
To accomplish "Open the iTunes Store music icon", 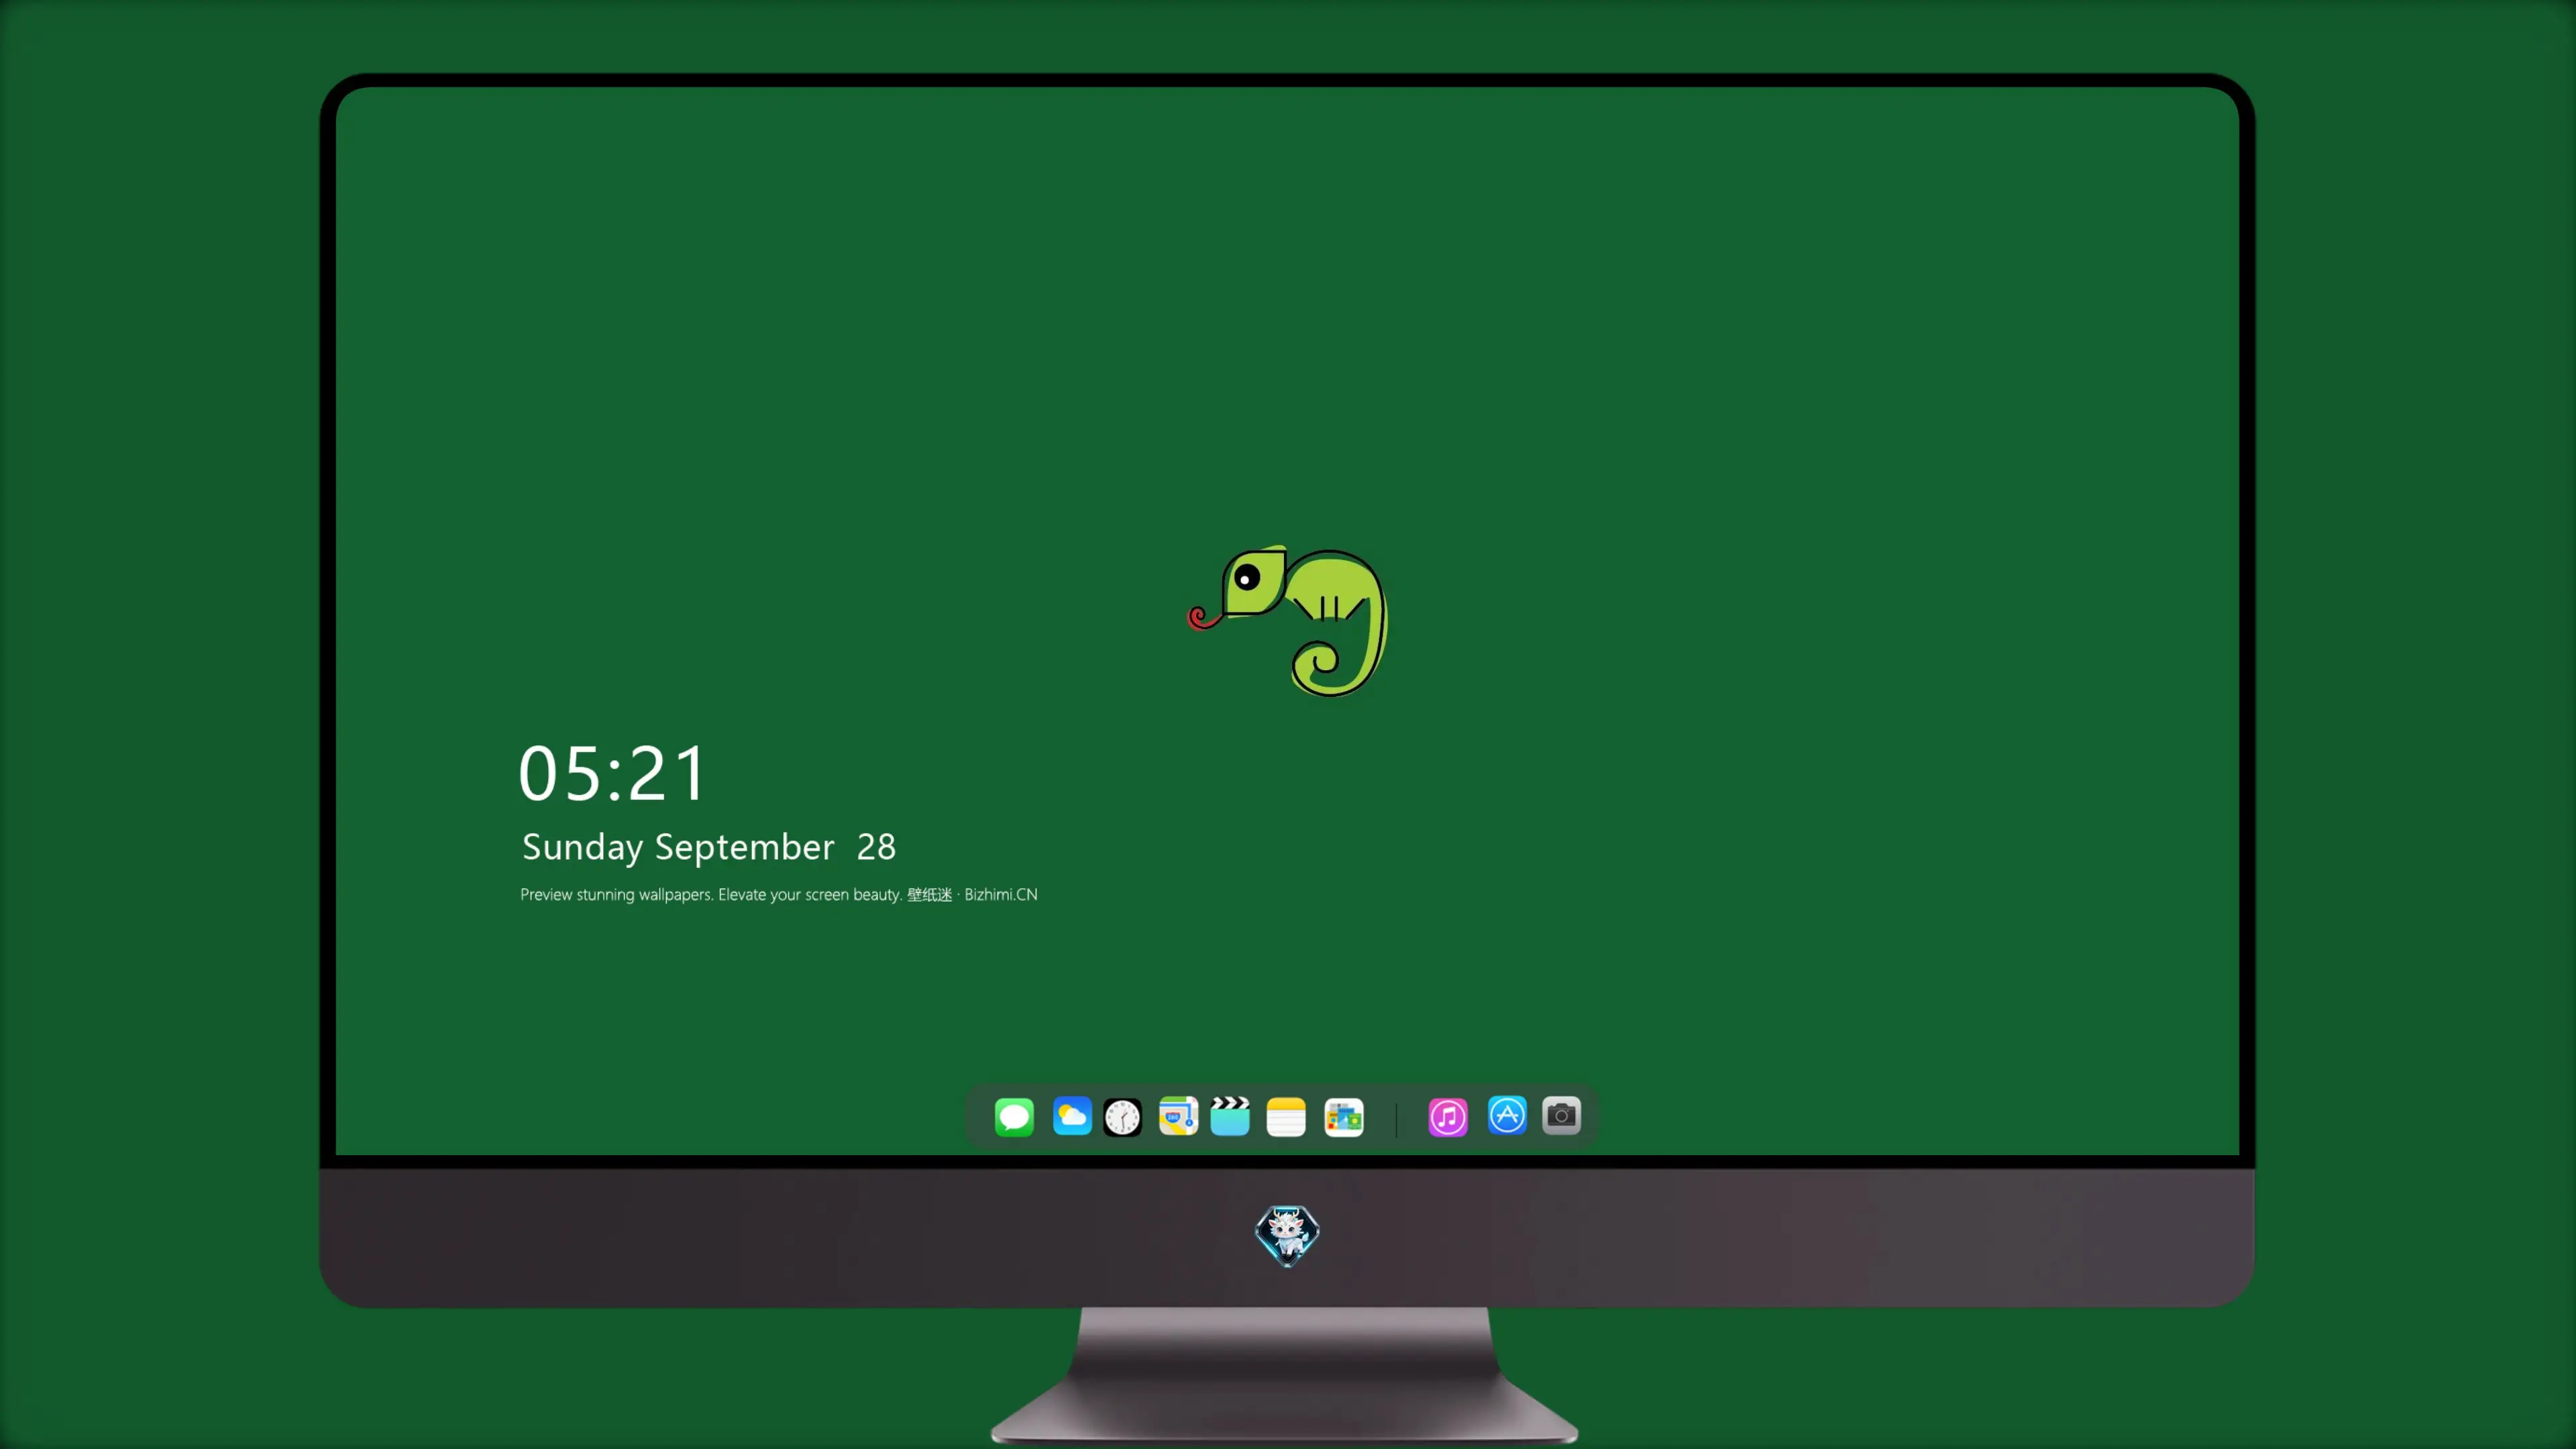I will 1448,1117.
